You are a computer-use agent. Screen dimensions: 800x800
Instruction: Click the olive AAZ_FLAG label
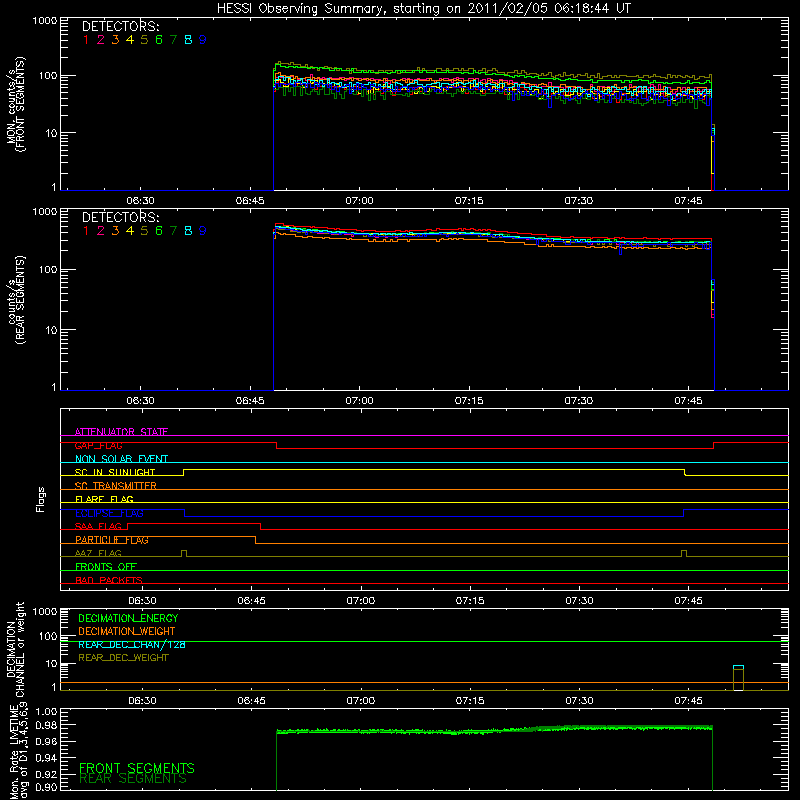(x=98, y=553)
